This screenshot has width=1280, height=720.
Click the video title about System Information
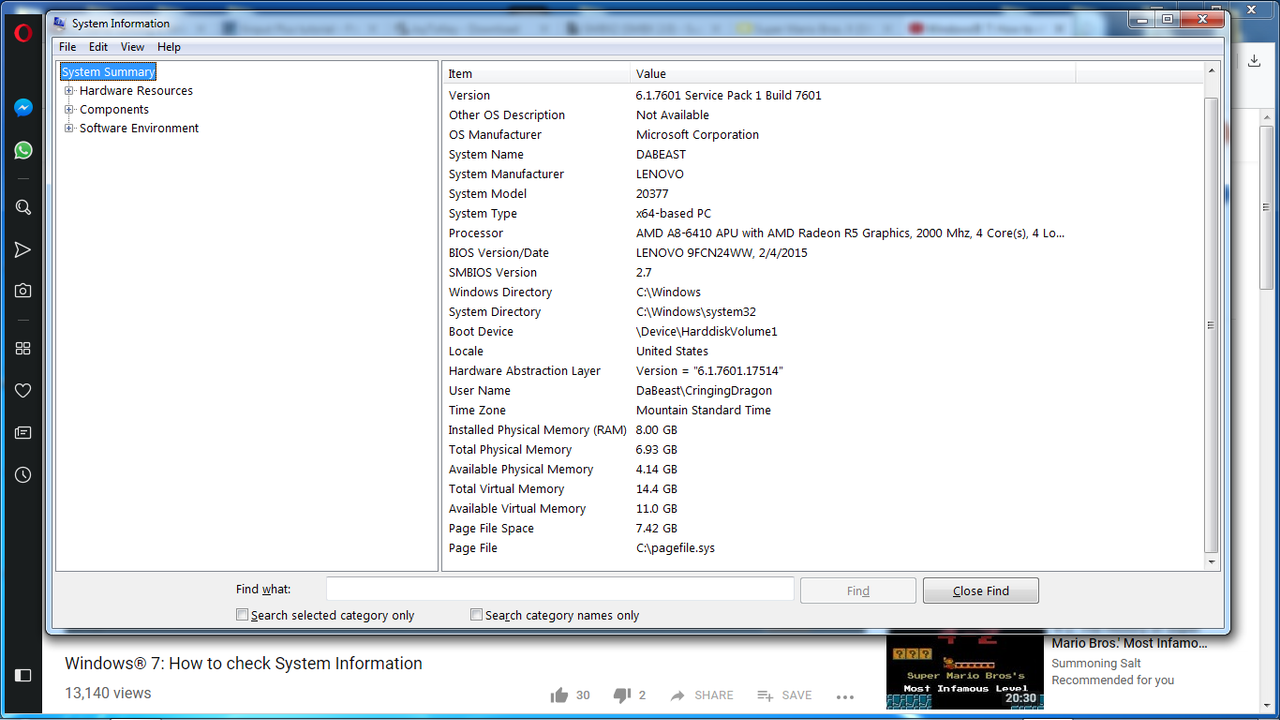coord(244,664)
